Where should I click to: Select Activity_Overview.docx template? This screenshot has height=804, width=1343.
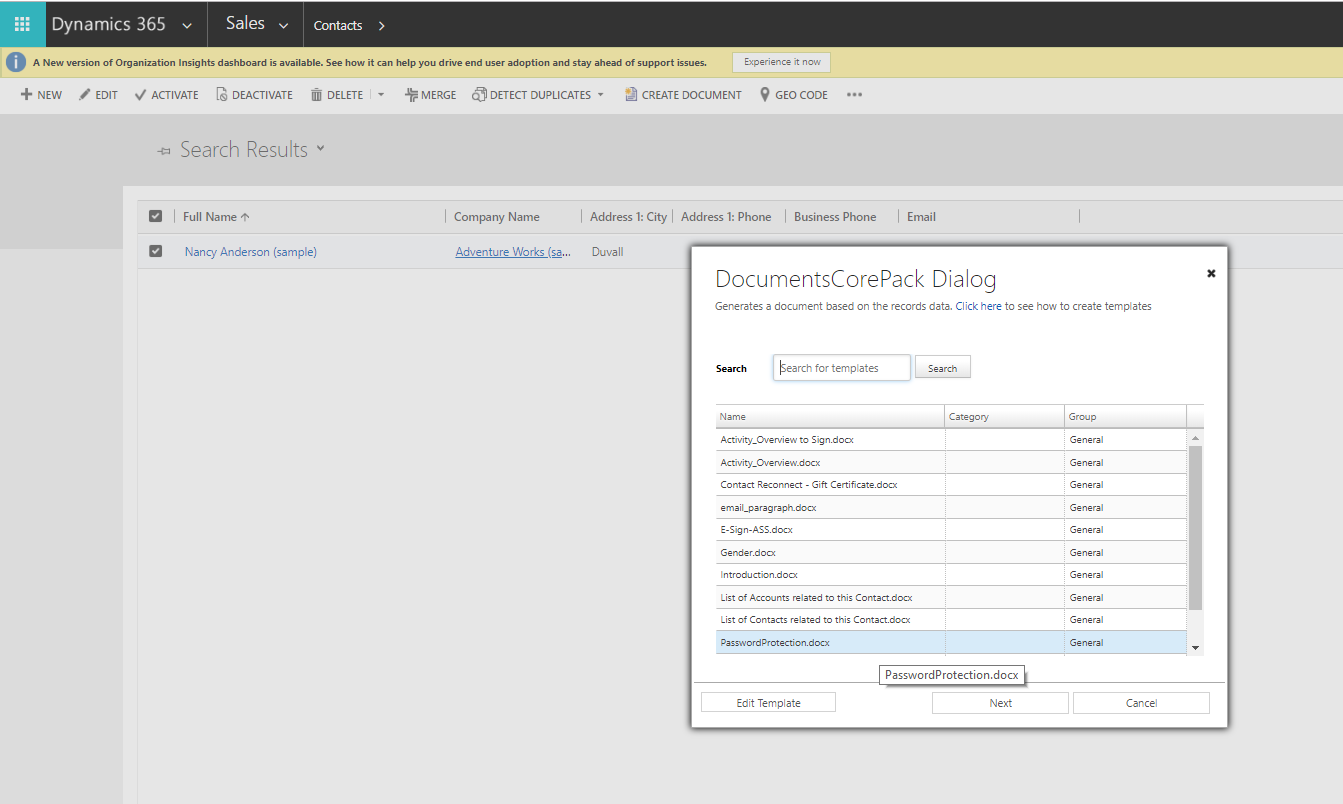[951, 462]
